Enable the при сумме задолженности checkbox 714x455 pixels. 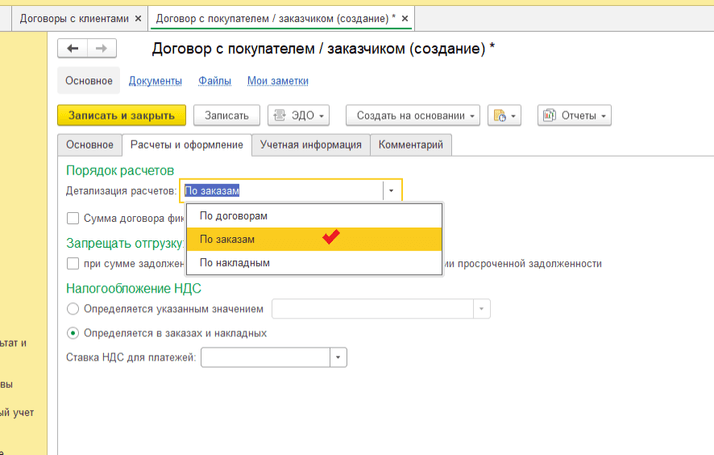73,264
